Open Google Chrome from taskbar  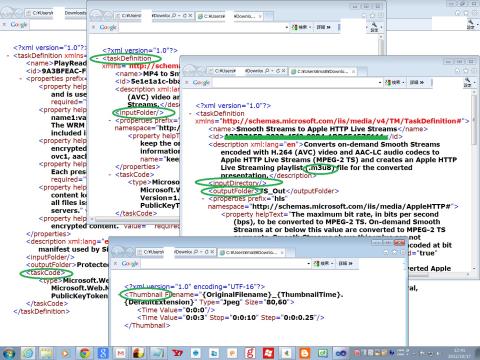85,353
